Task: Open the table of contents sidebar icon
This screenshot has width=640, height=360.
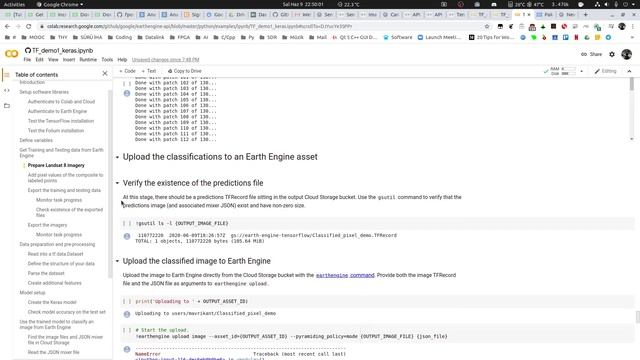Action: point(7,75)
